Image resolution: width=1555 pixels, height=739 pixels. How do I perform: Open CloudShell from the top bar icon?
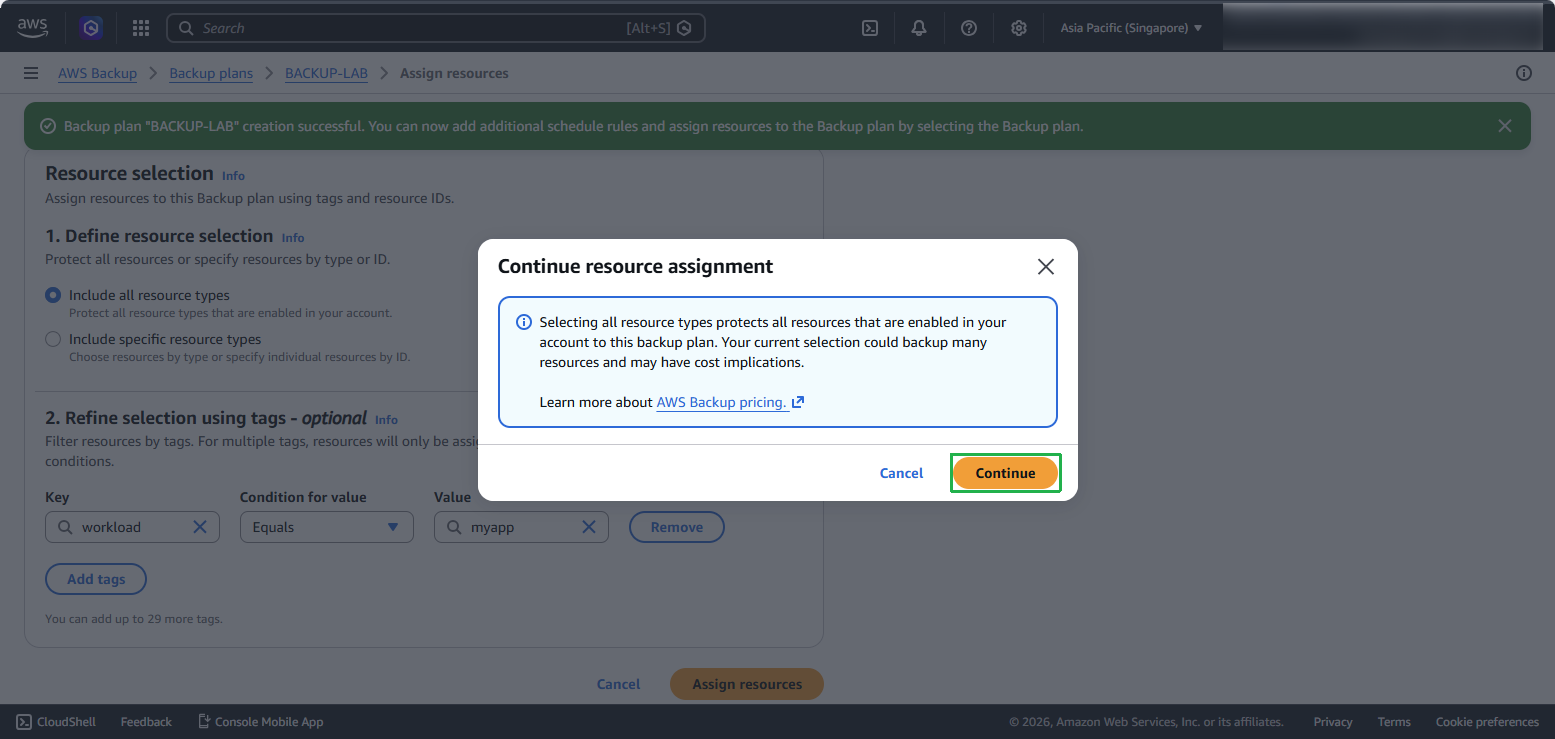(870, 28)
